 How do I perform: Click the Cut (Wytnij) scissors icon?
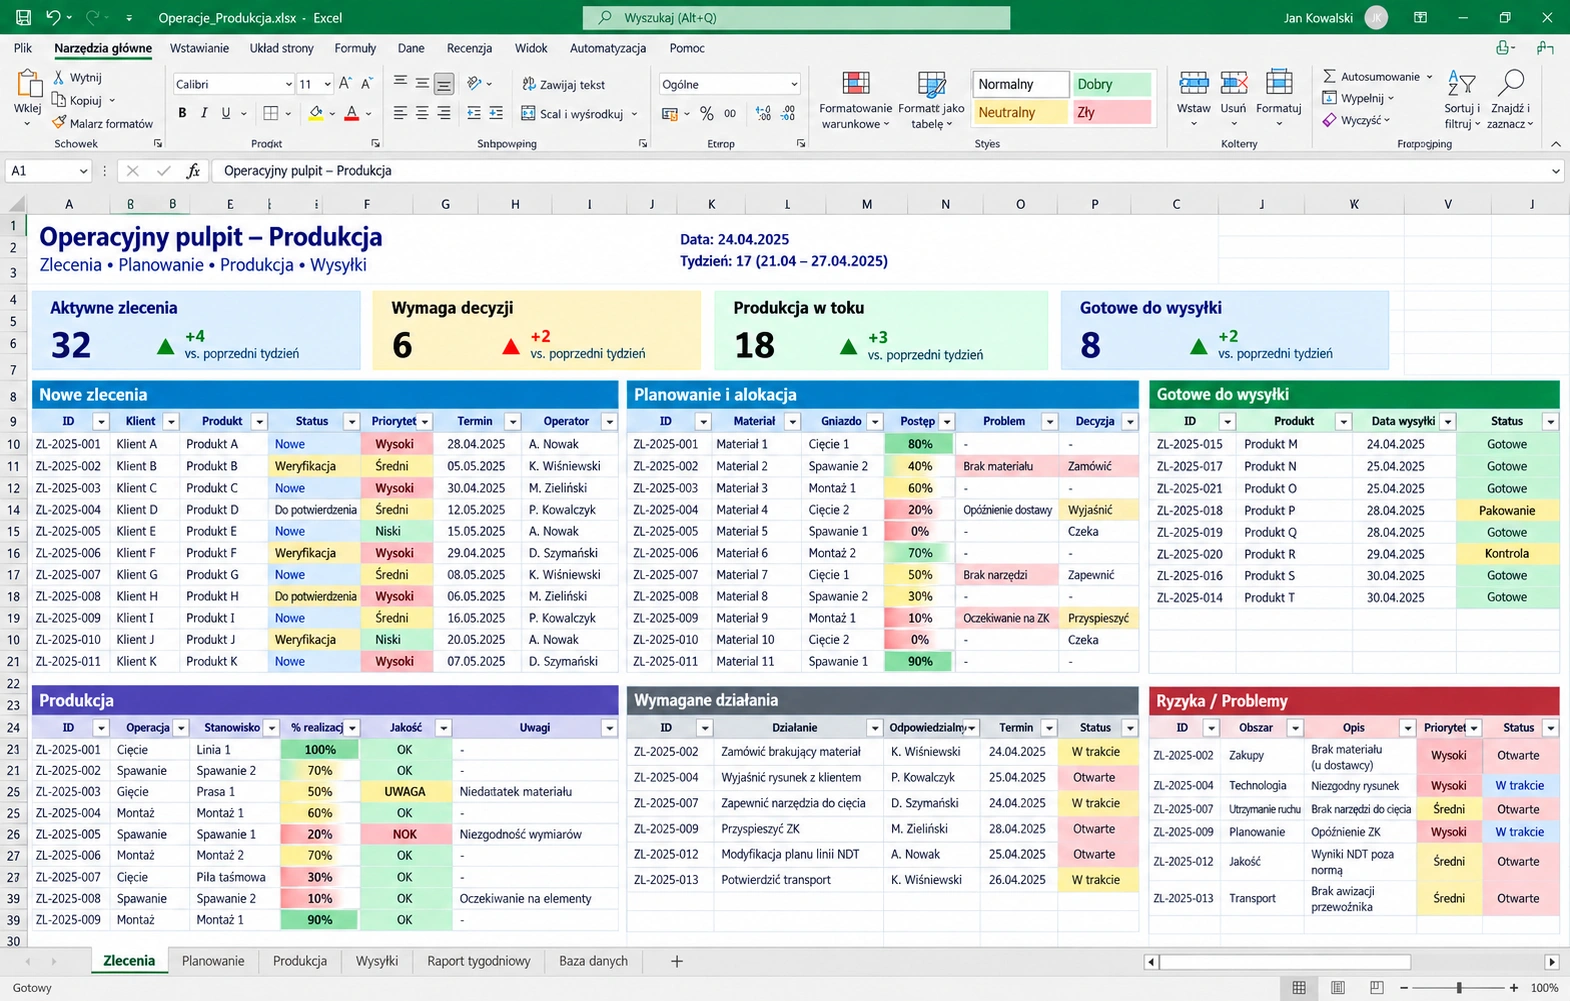pyautogui.click(x=59, y=77)
